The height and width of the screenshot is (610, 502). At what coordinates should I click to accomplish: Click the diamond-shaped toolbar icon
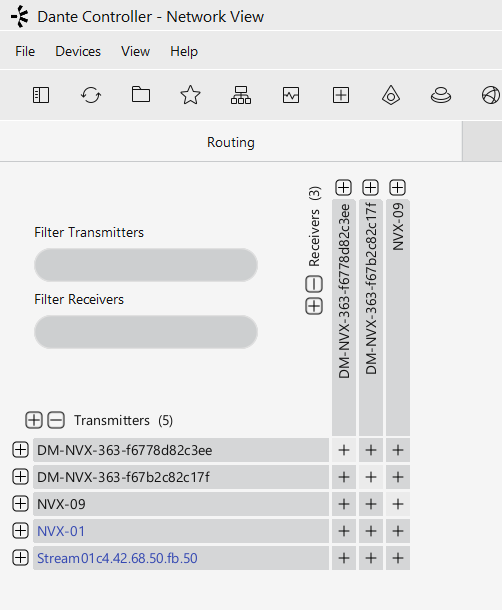(x=391, y=95)
